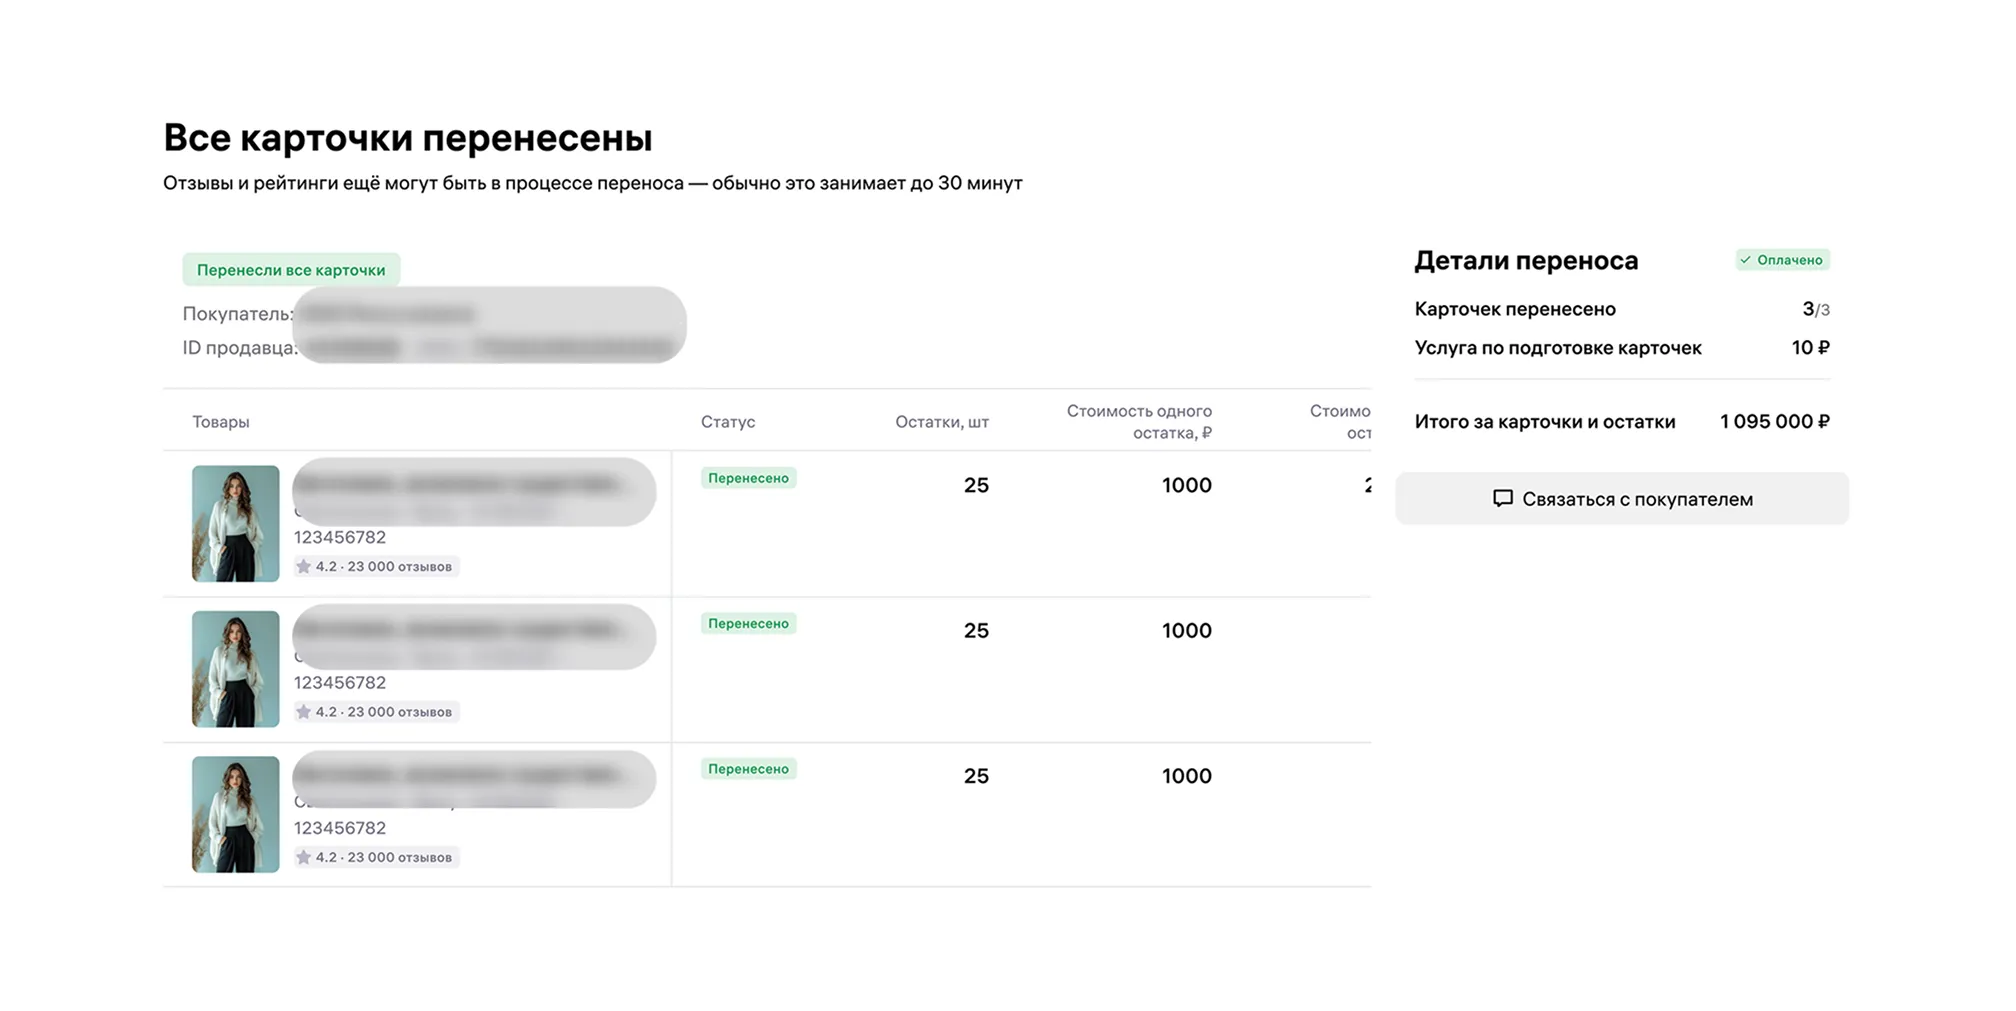The width and height of the screenshot is (2016, 1011).
Task: Click 'Перенесено' status in third product row
Action: tap(748, 769)
